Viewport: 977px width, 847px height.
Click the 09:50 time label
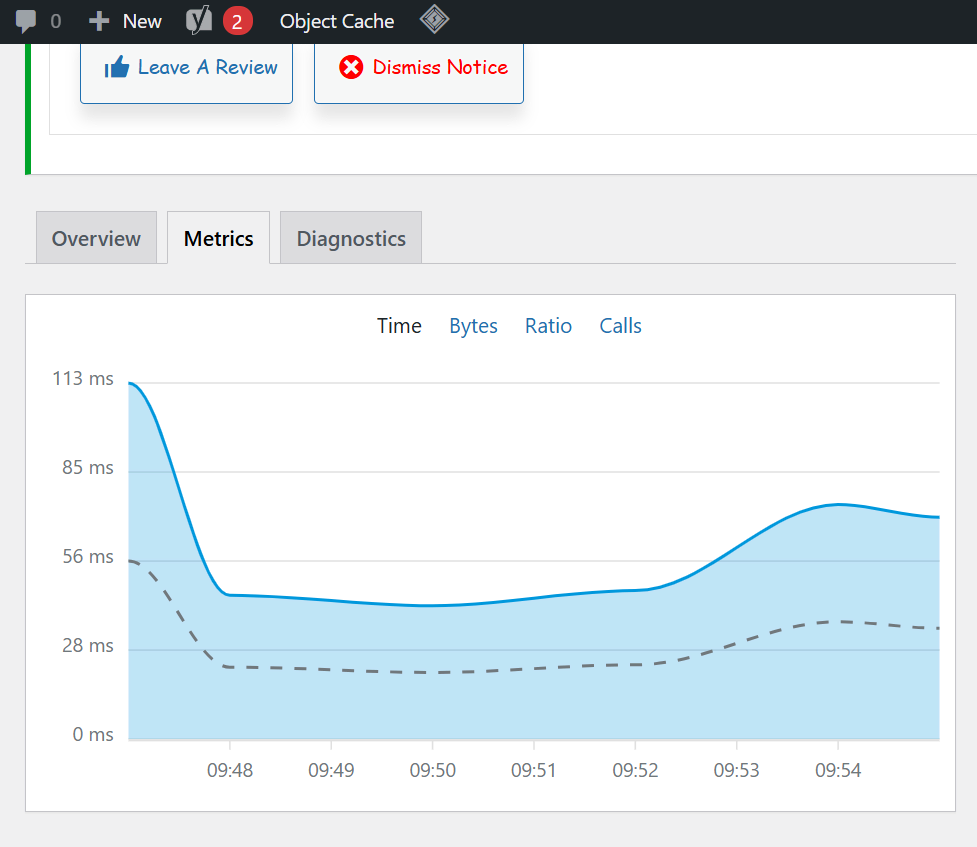click(x=432, y=770)
